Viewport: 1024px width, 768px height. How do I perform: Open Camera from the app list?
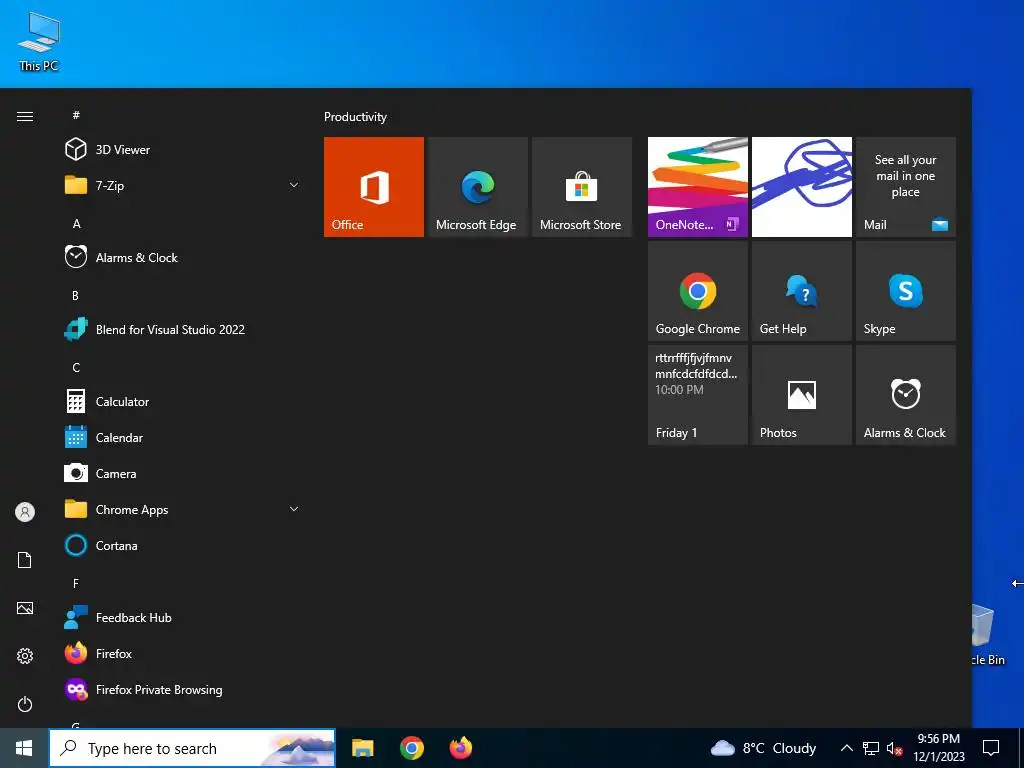click(182, 473)
